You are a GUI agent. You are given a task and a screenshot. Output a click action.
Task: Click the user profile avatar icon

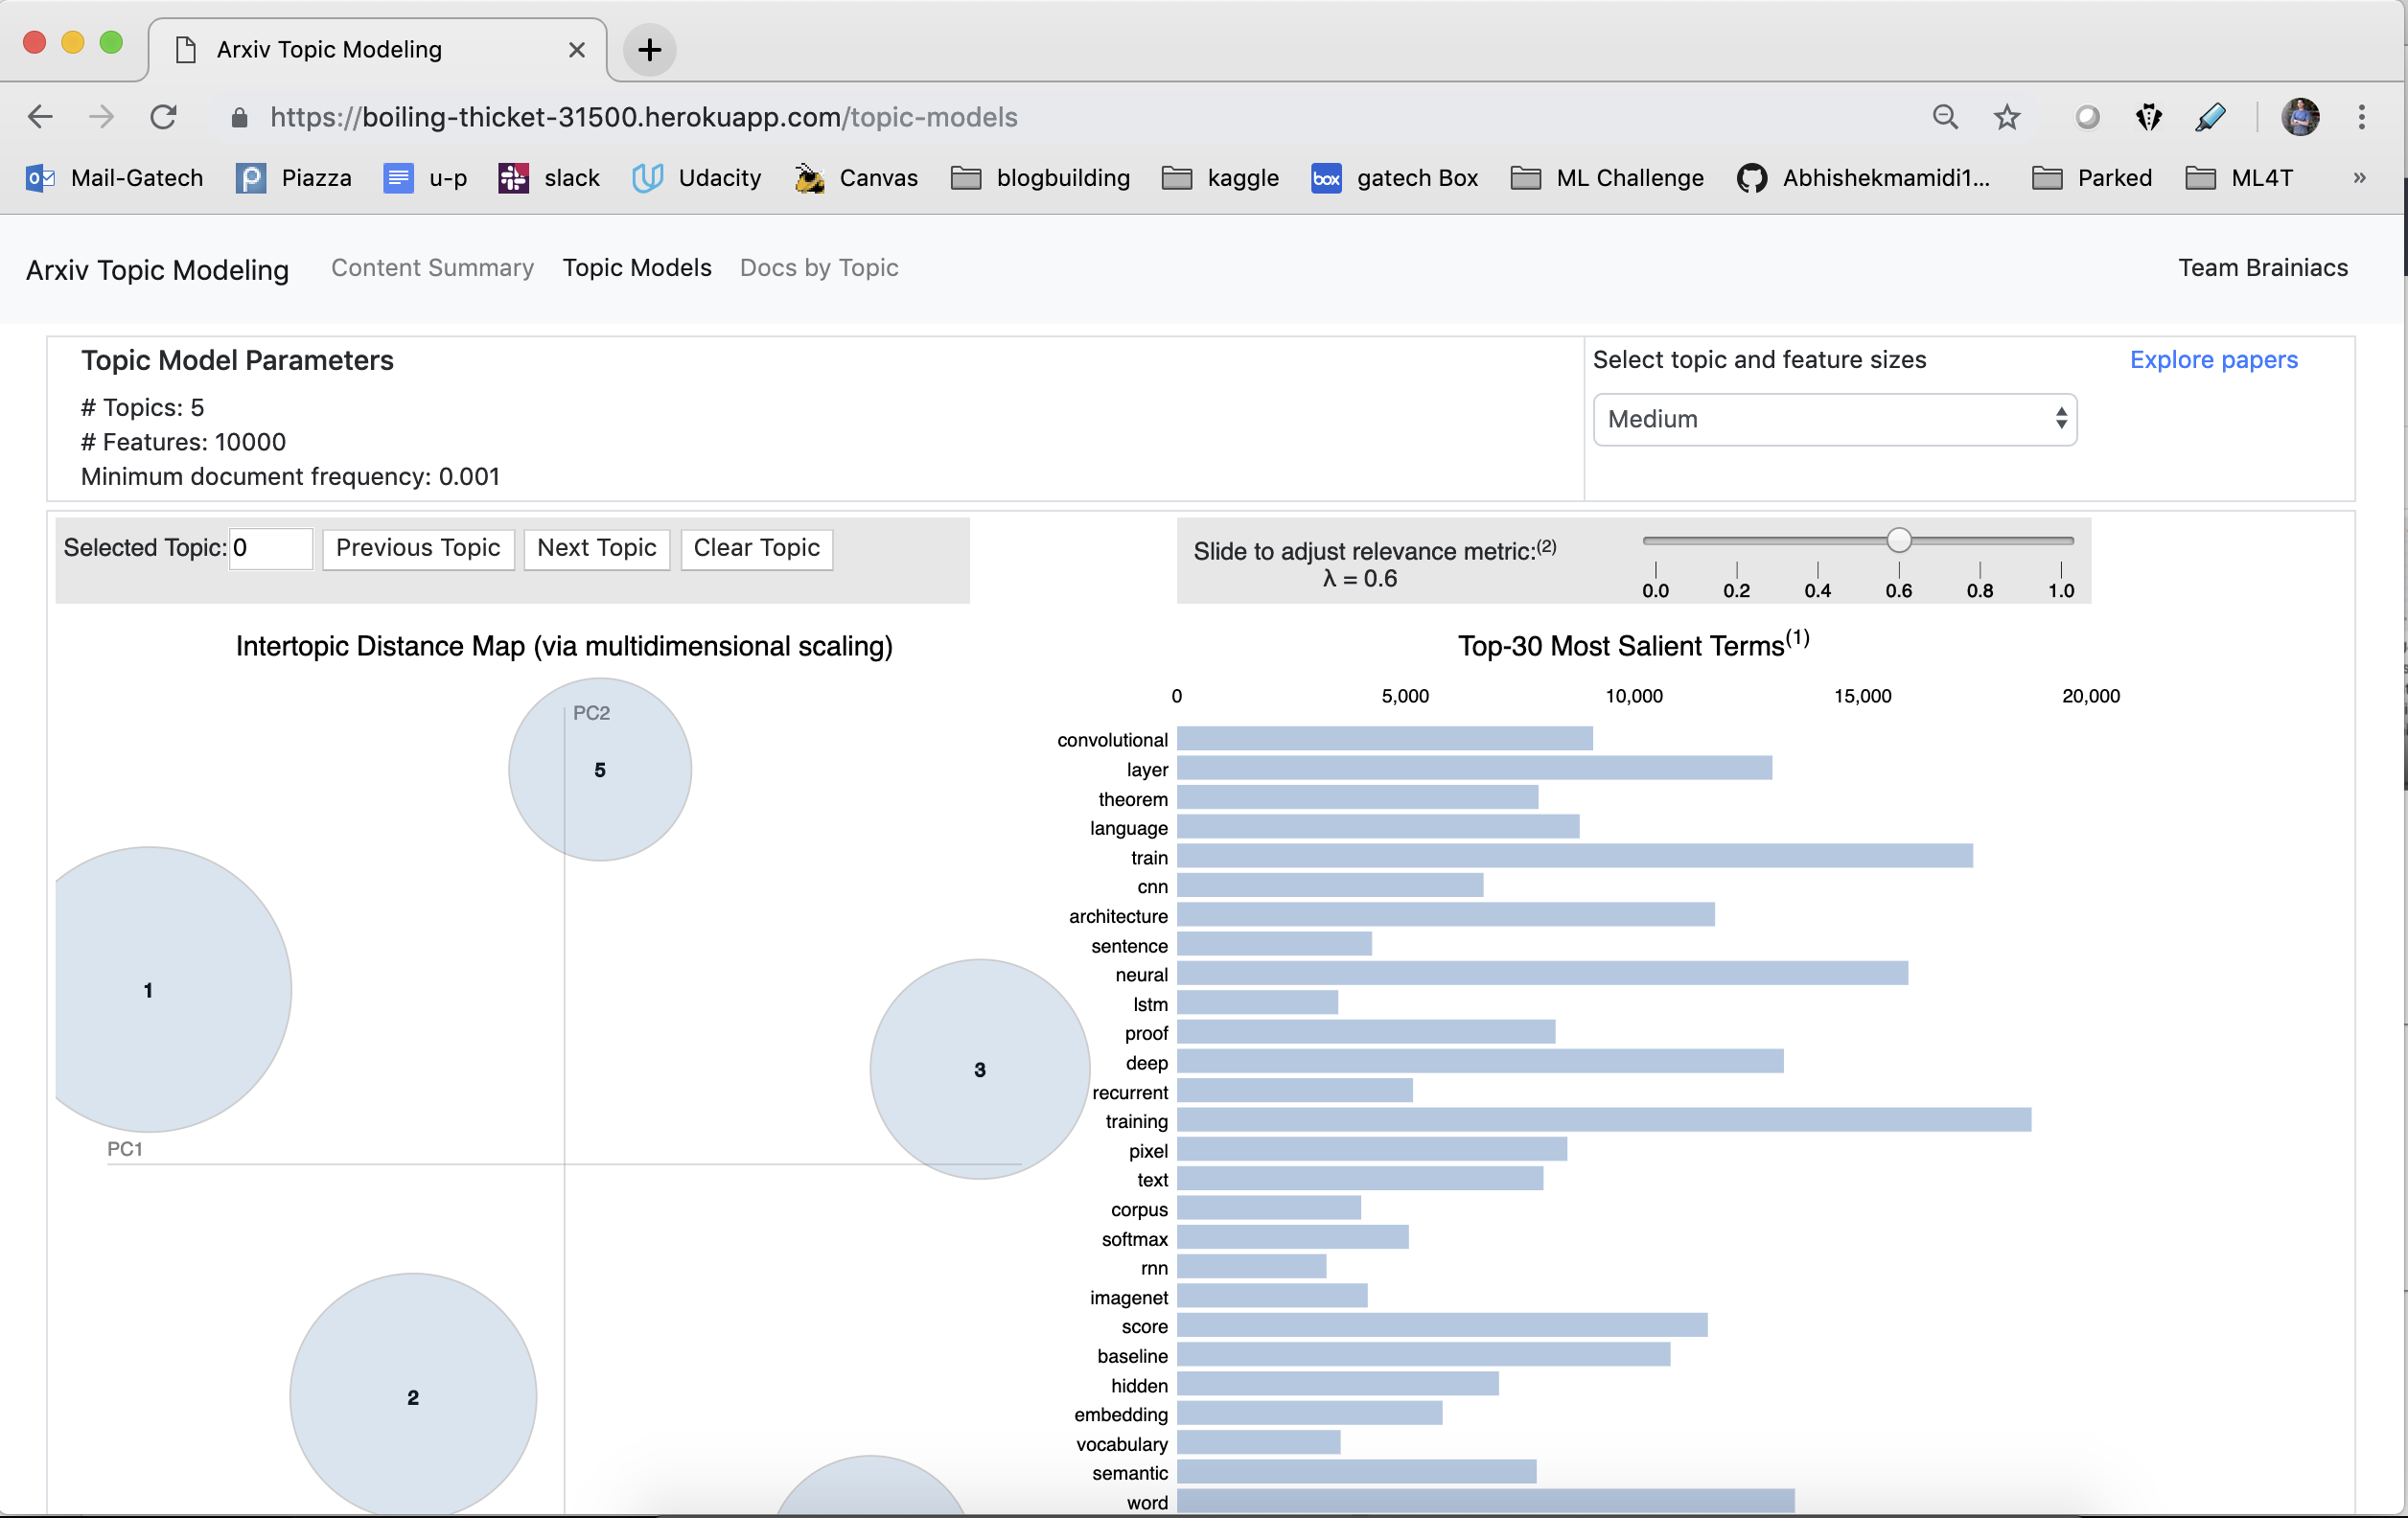pyautogui.click(x=2299, y=117)
